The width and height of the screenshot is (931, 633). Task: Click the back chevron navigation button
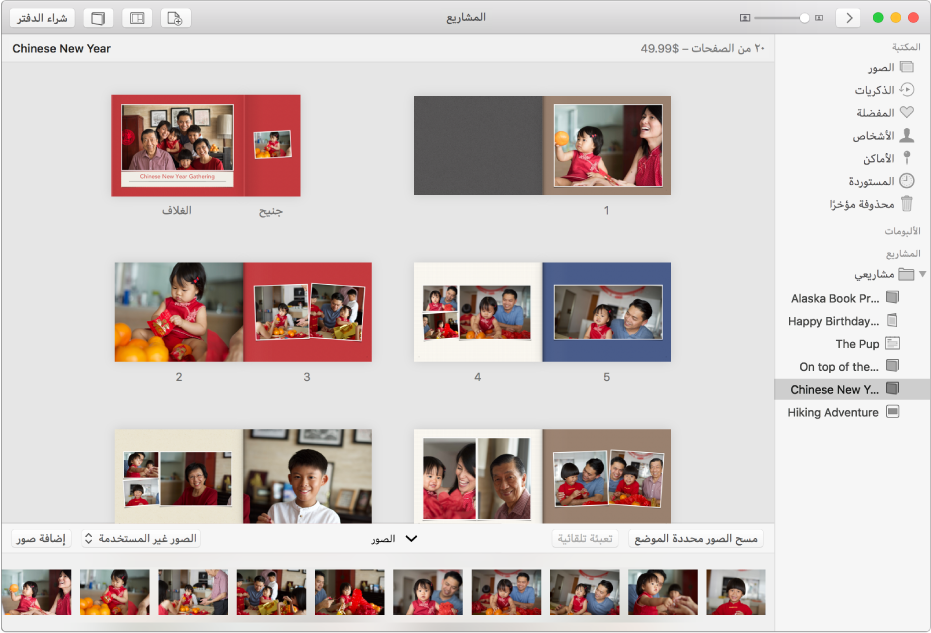coord(848,18)
